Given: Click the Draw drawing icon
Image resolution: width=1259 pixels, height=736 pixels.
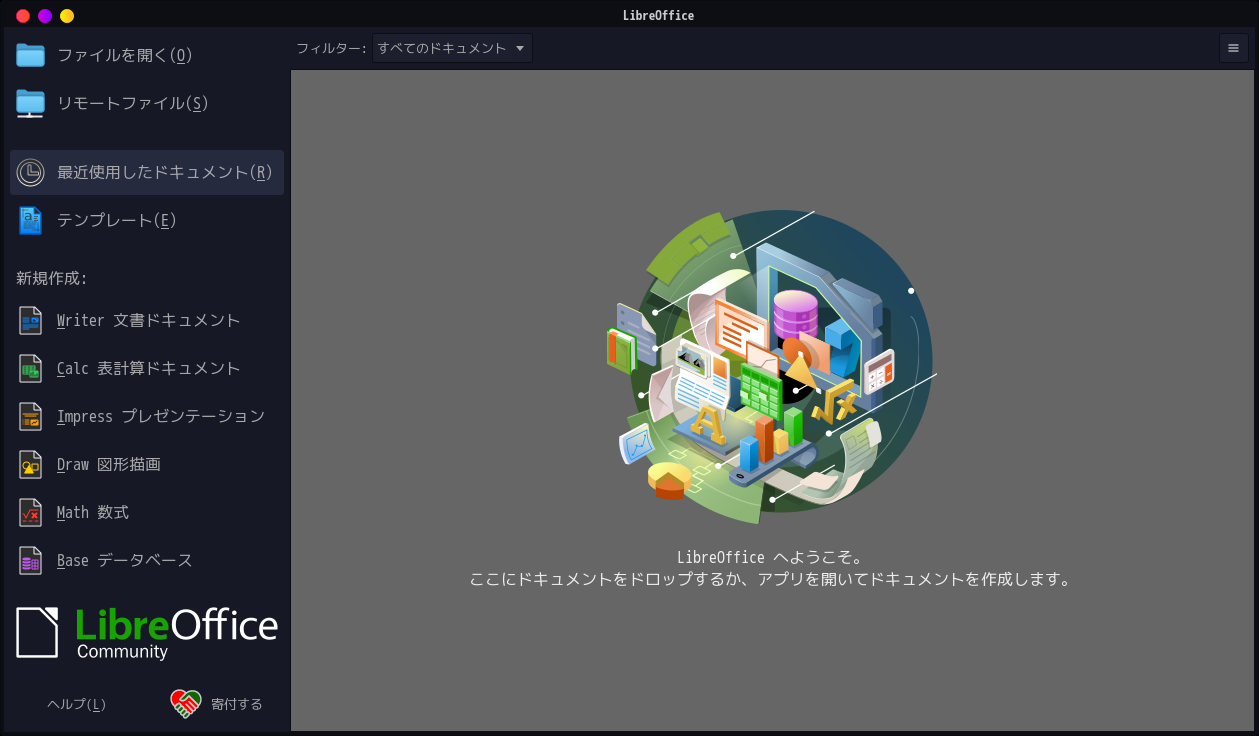Looking at the screenshot, I should 30,464.
